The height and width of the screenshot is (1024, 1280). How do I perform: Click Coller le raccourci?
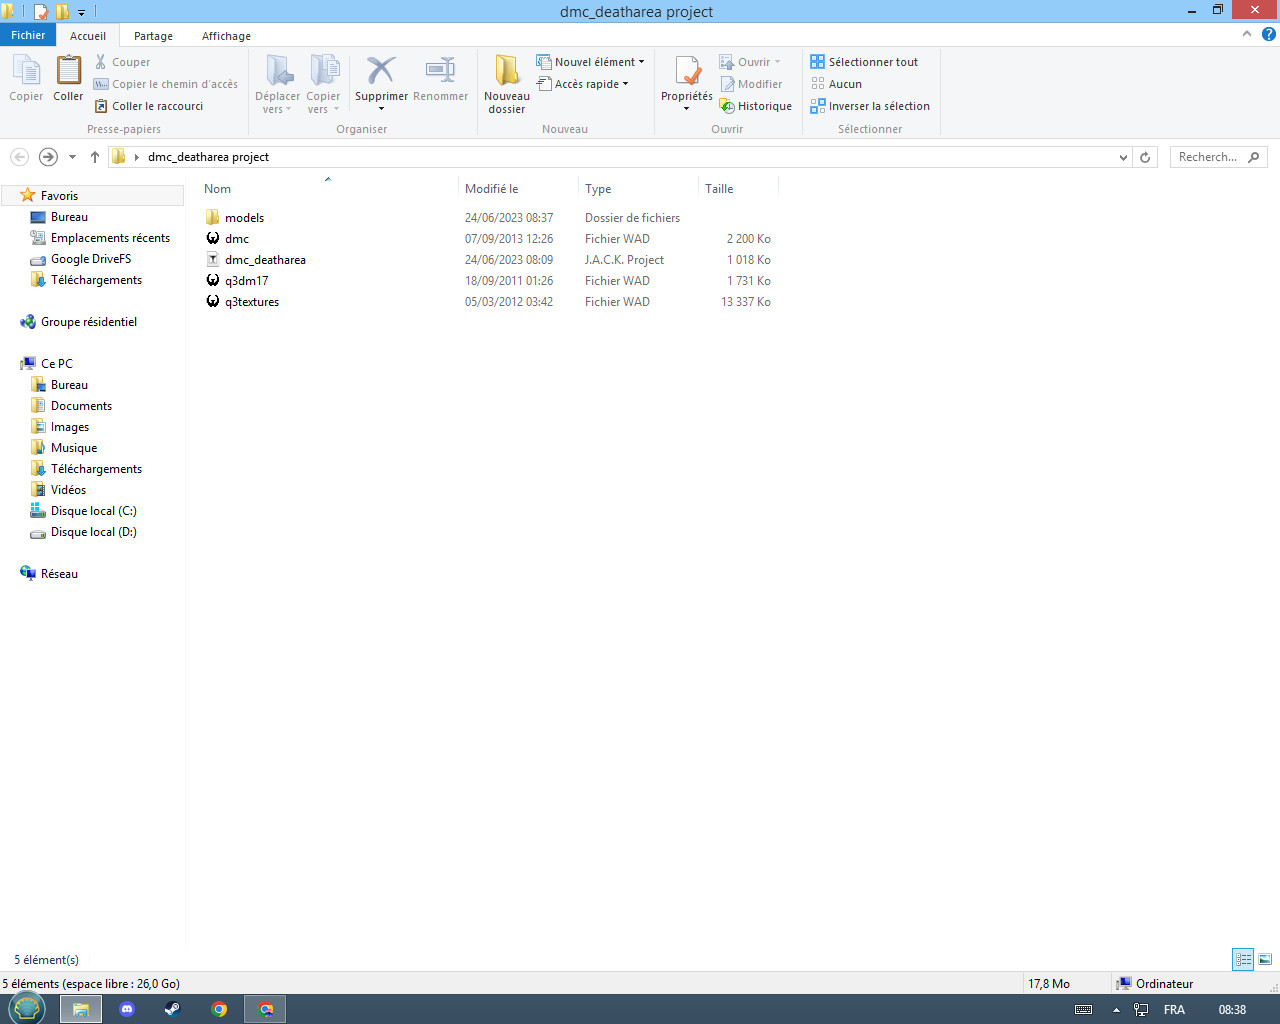coord(149,106)
